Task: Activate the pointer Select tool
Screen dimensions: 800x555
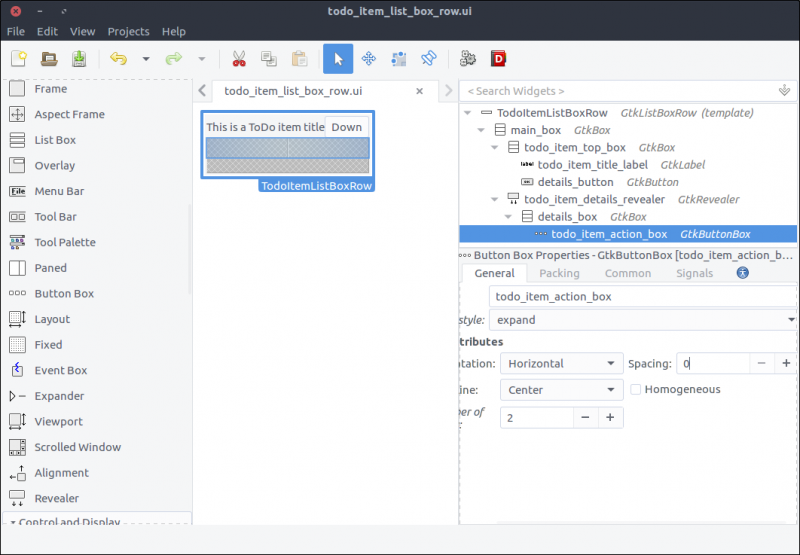Action: (337, 59)
